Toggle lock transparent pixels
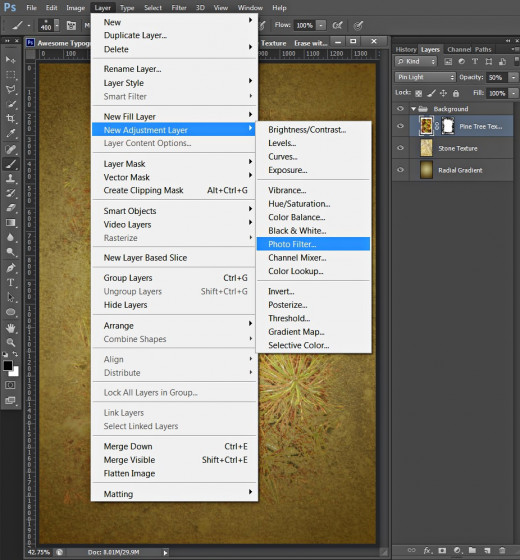 tap(419, 94)
